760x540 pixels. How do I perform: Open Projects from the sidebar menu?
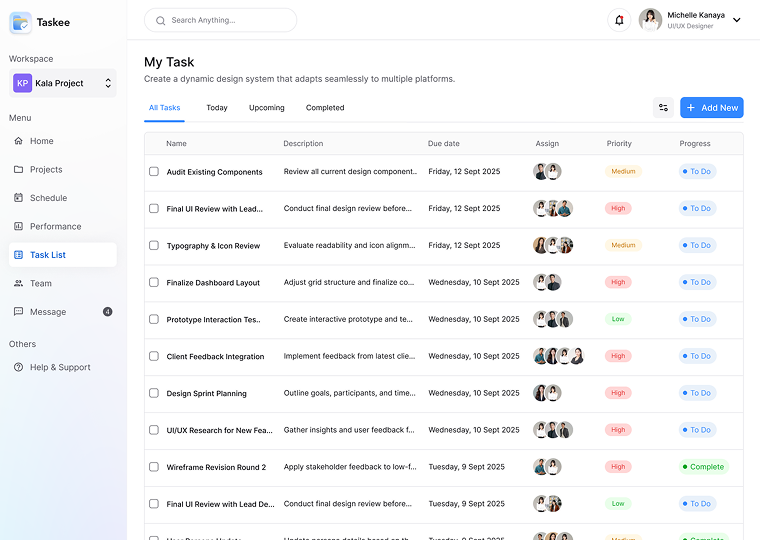click(63, 170)
